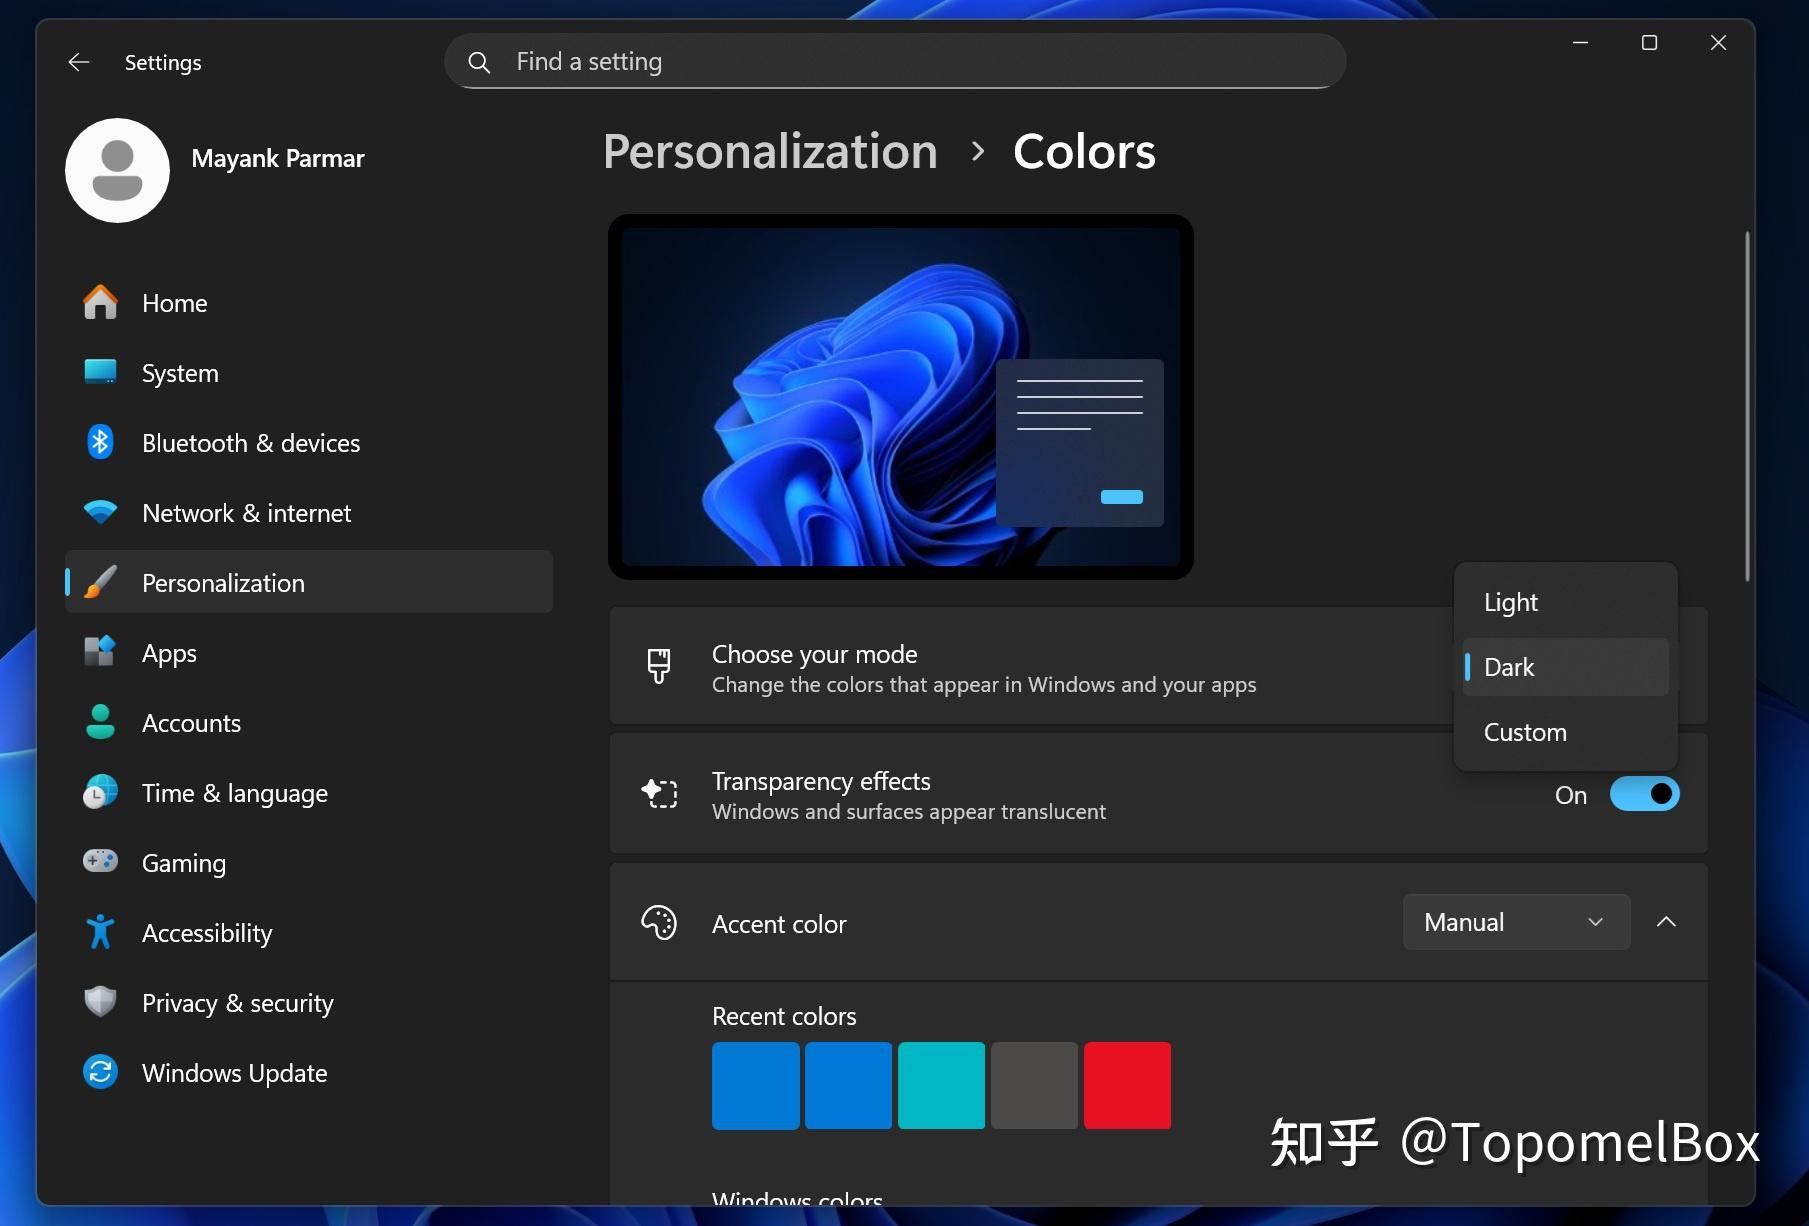Click the On label beside toggle
Image resolution: width=1809 pixels, height=1226 pixels.
[1571, 795]
